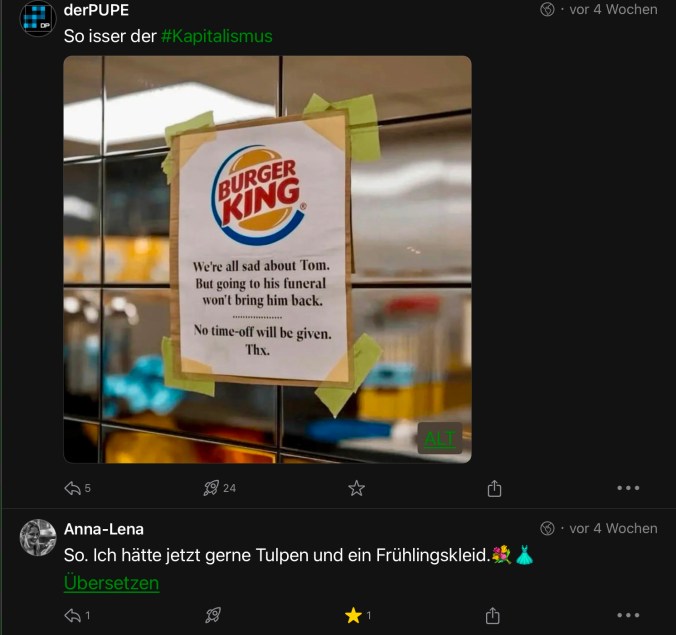Click the globe visibility icon on Anna-Lena's post
Screen dimensions: 676x635
tap(547, 528)
